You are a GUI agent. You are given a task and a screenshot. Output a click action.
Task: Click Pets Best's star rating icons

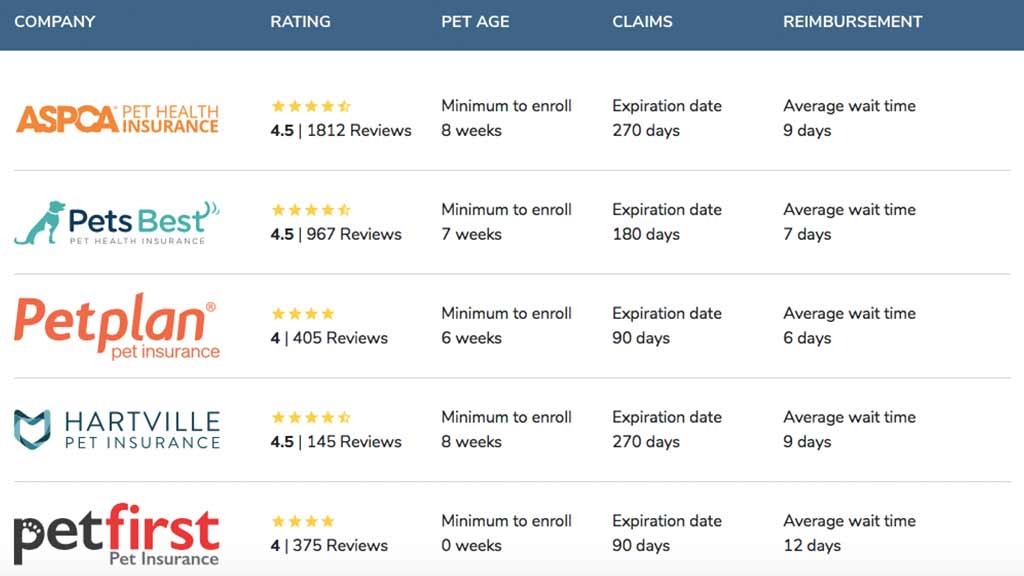click(x=312, y=210)
